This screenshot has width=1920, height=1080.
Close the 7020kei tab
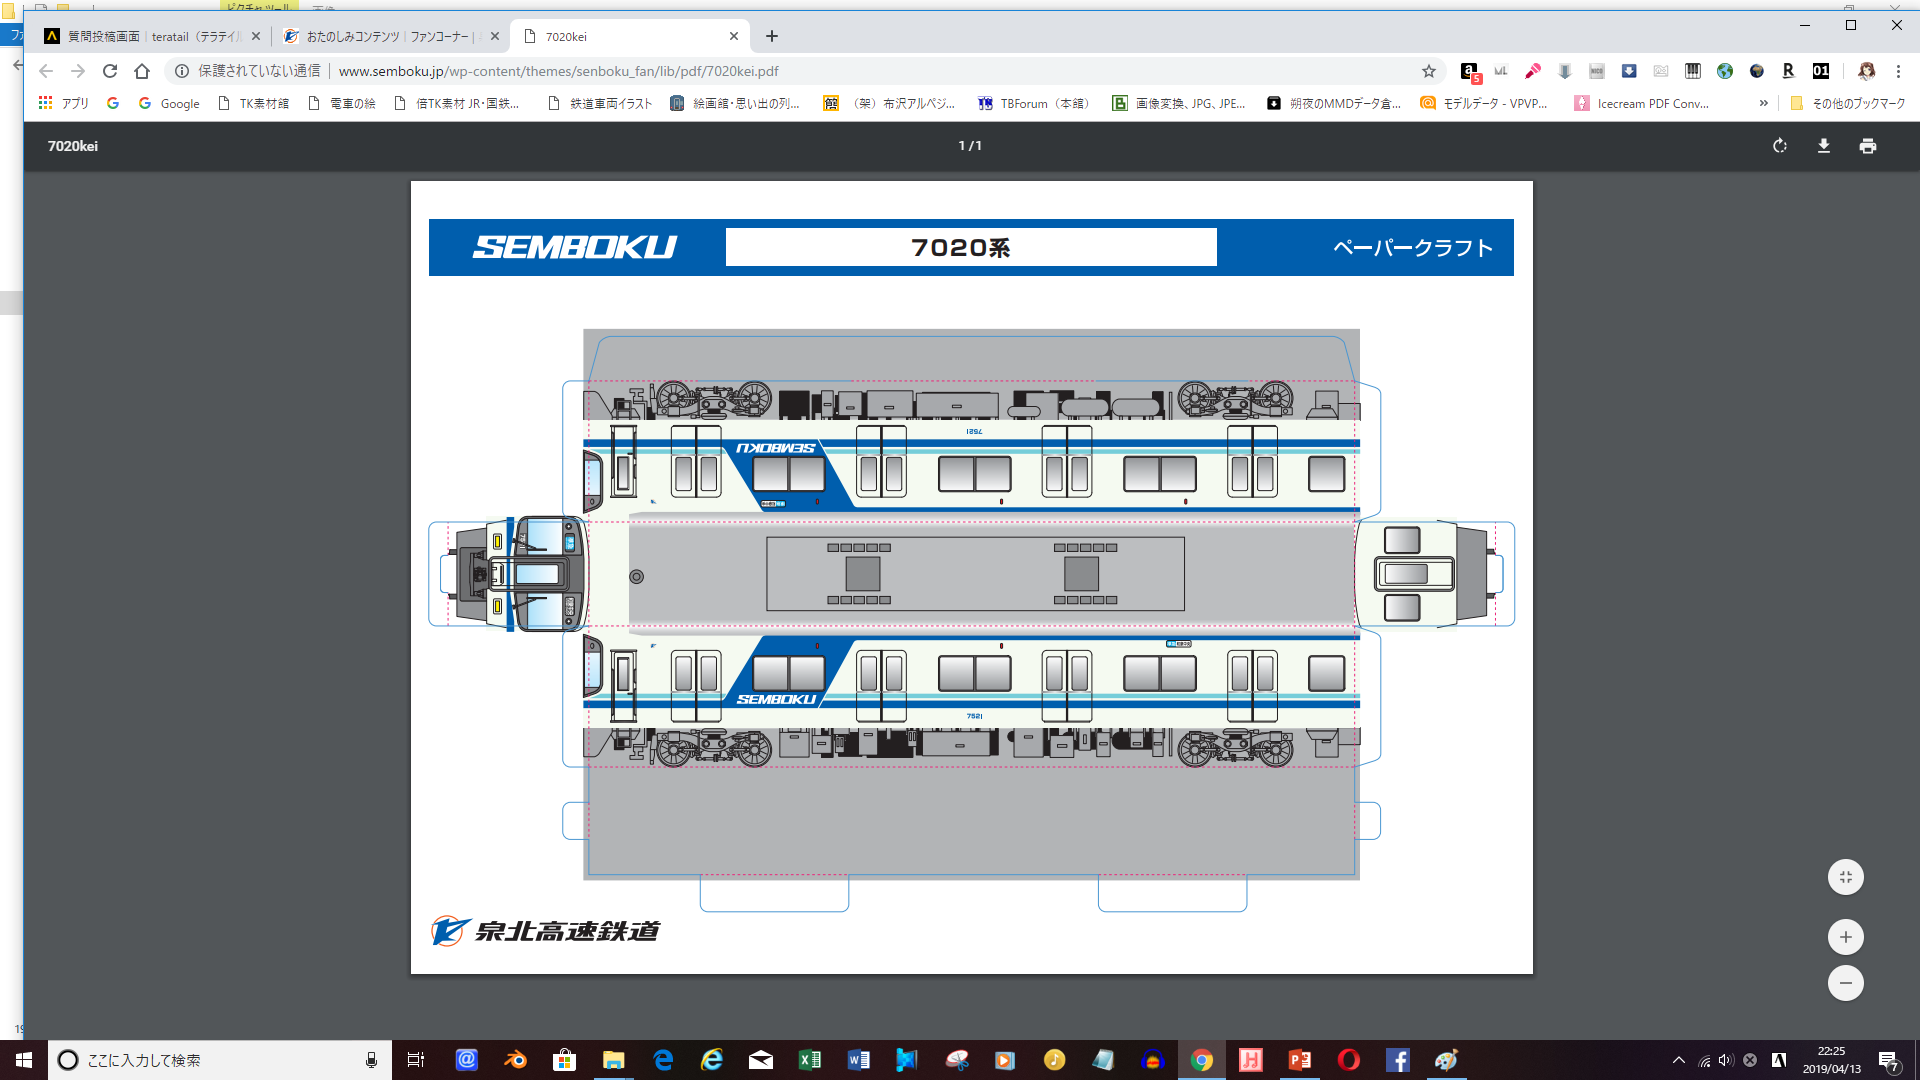[734, 36]
